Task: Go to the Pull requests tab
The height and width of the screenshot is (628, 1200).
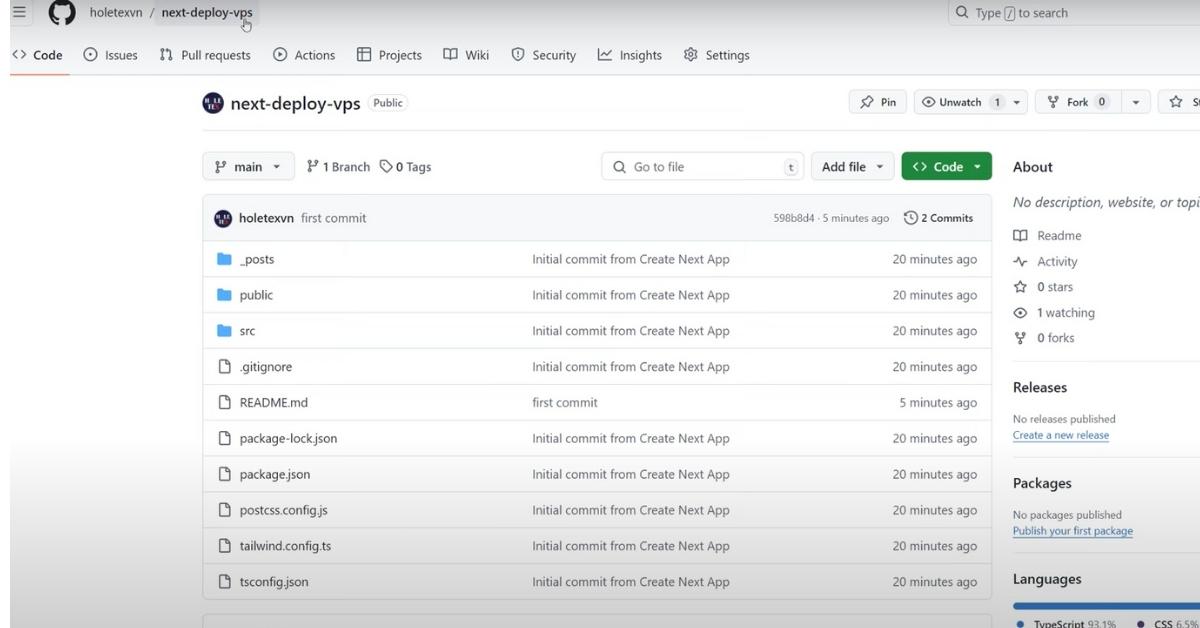Action: pos(205,55)
